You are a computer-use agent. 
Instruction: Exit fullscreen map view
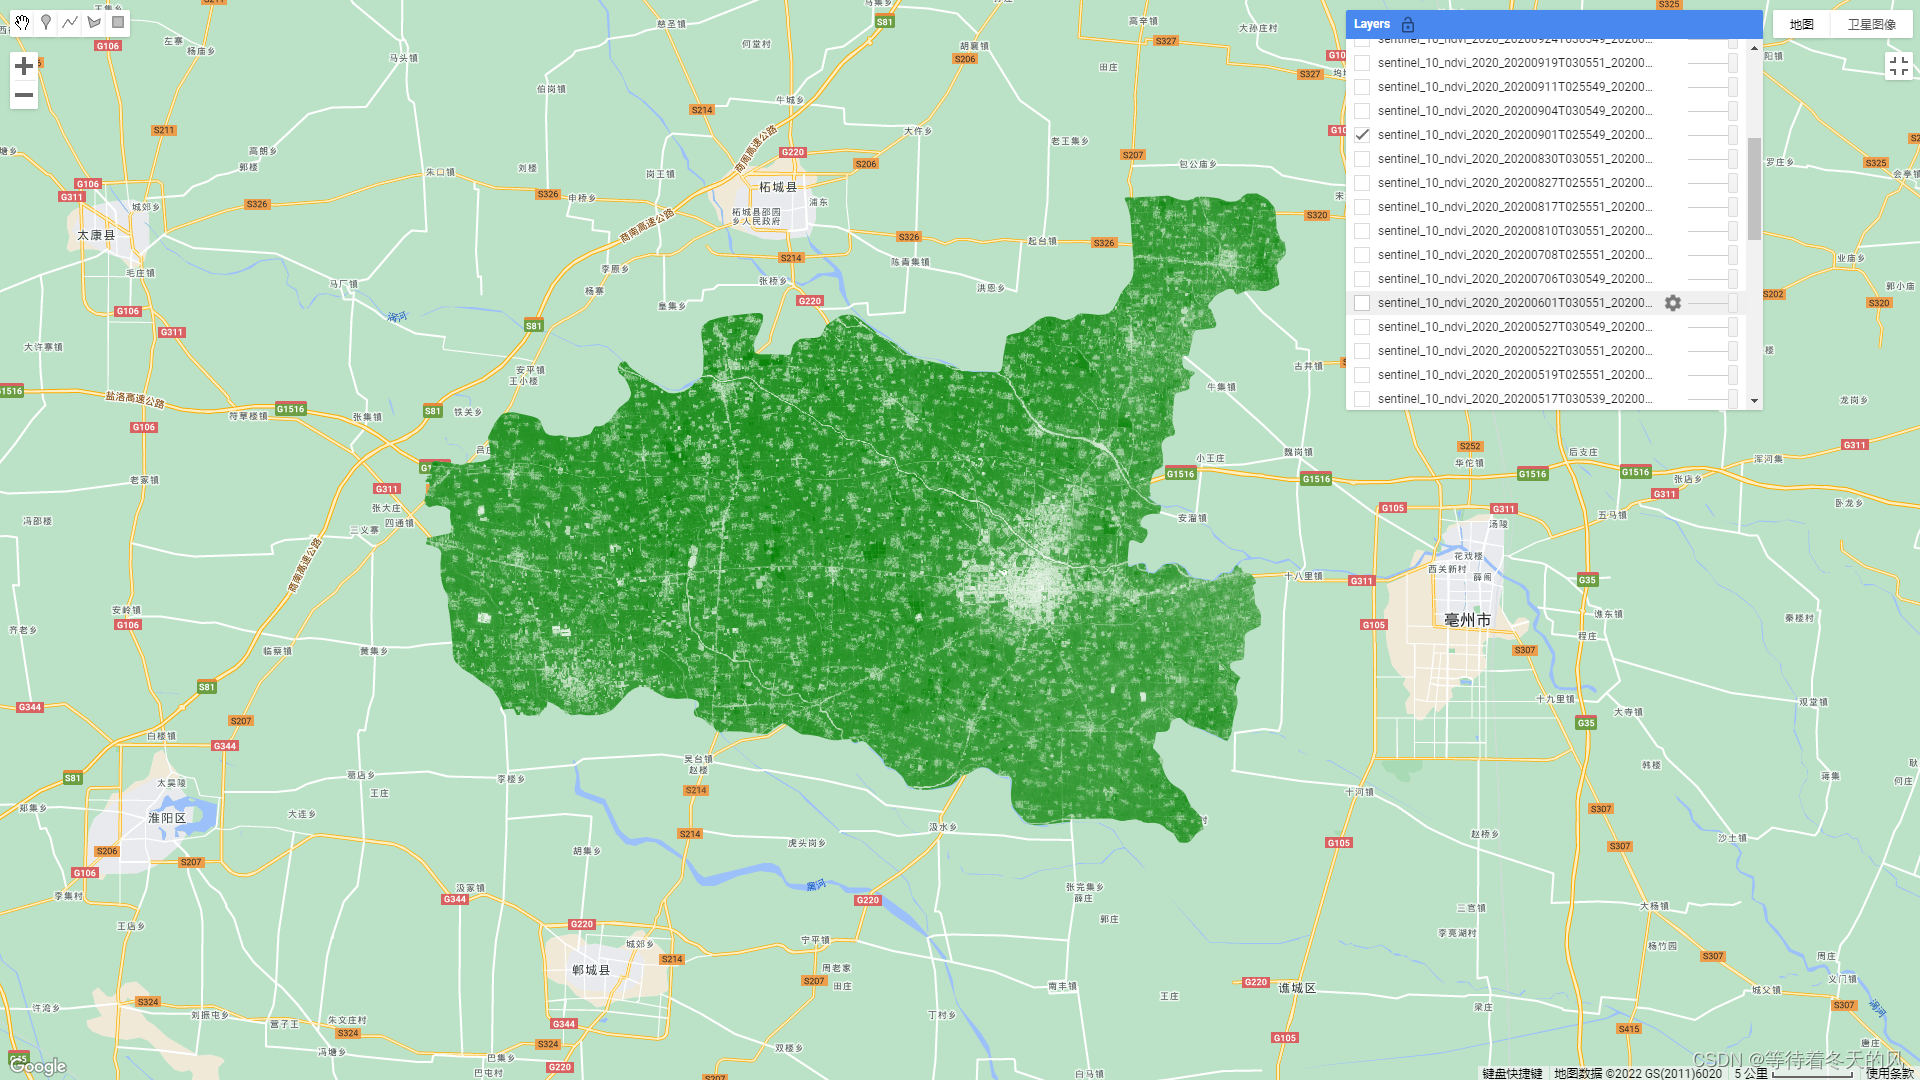click(x=1898, y=66)
